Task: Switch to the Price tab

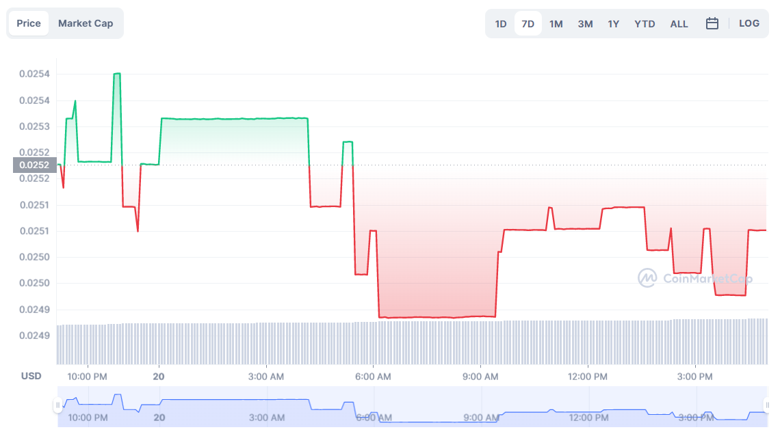Action: (x=29, y=23)
